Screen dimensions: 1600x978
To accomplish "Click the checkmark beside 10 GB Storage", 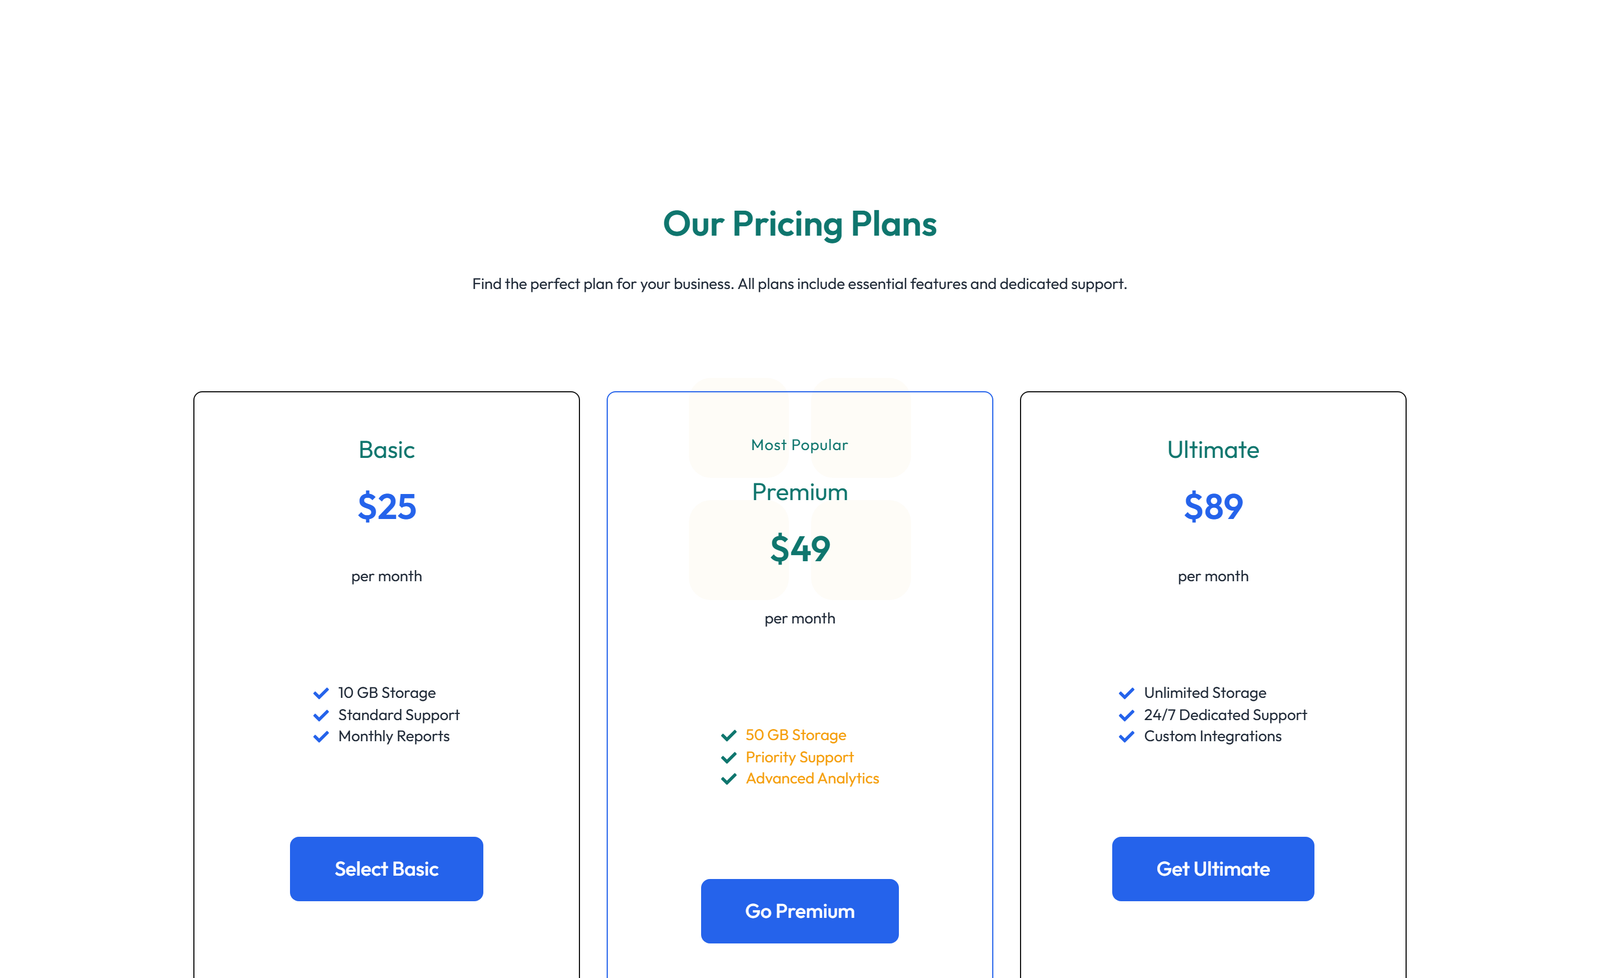I will (x=321, y=692).
